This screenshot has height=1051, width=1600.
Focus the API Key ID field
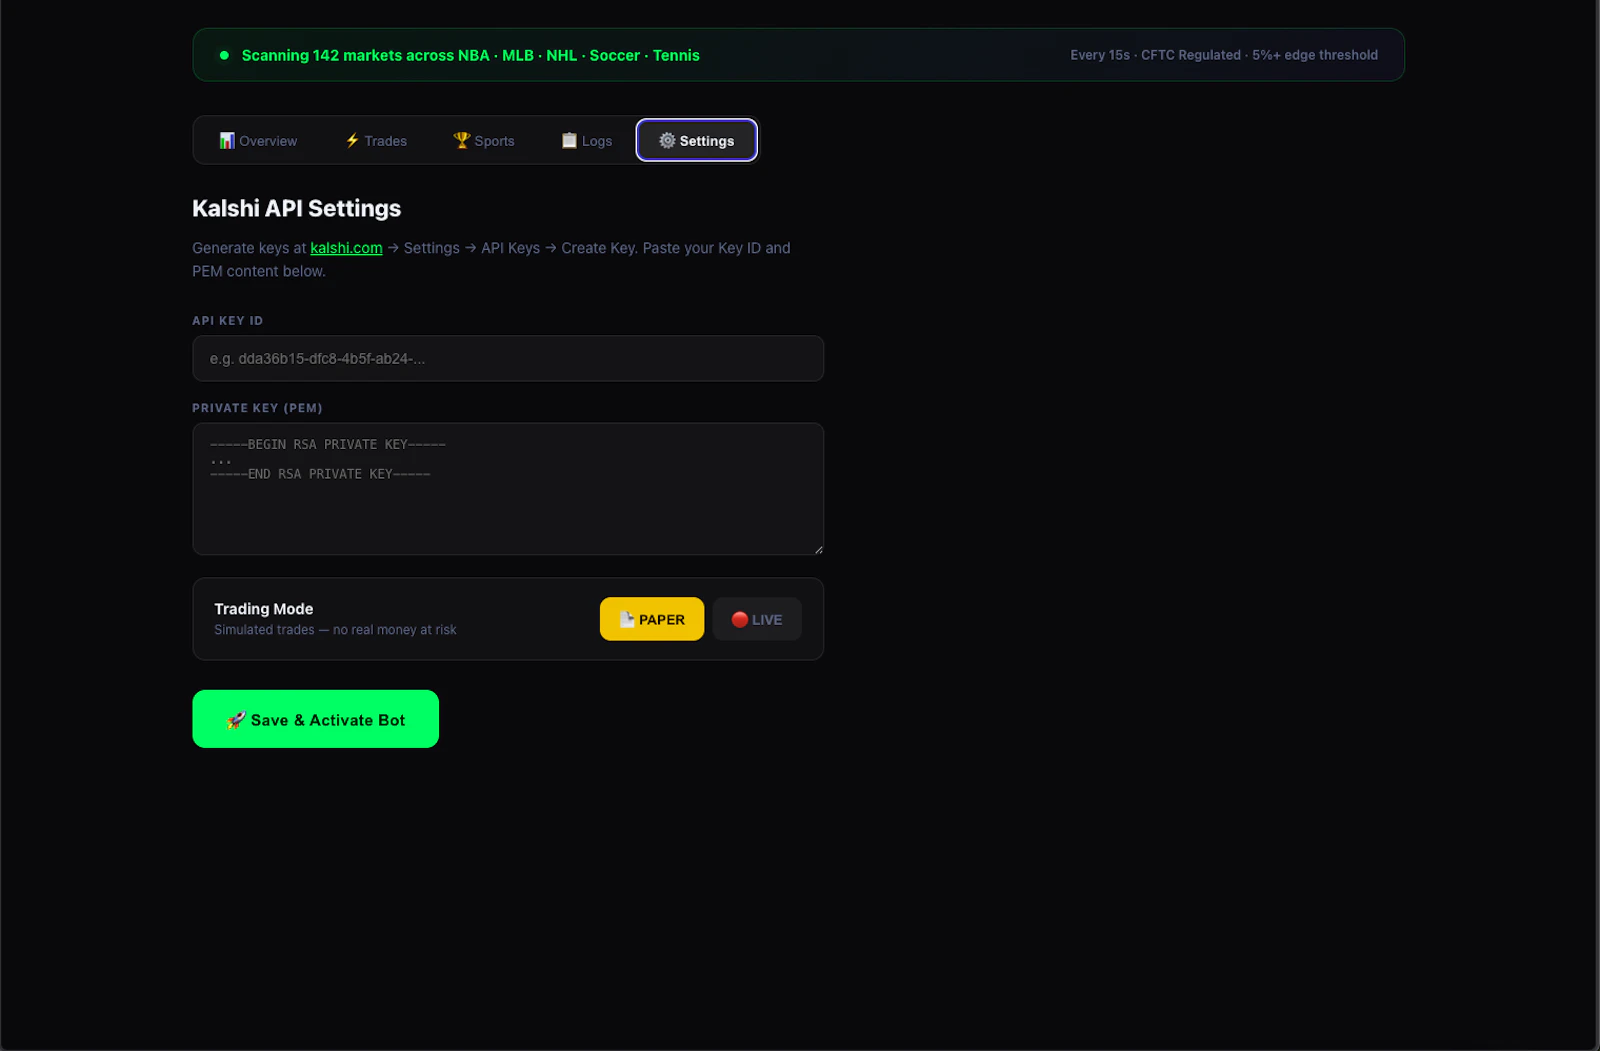pyautogui.click(x=508, y=358)
